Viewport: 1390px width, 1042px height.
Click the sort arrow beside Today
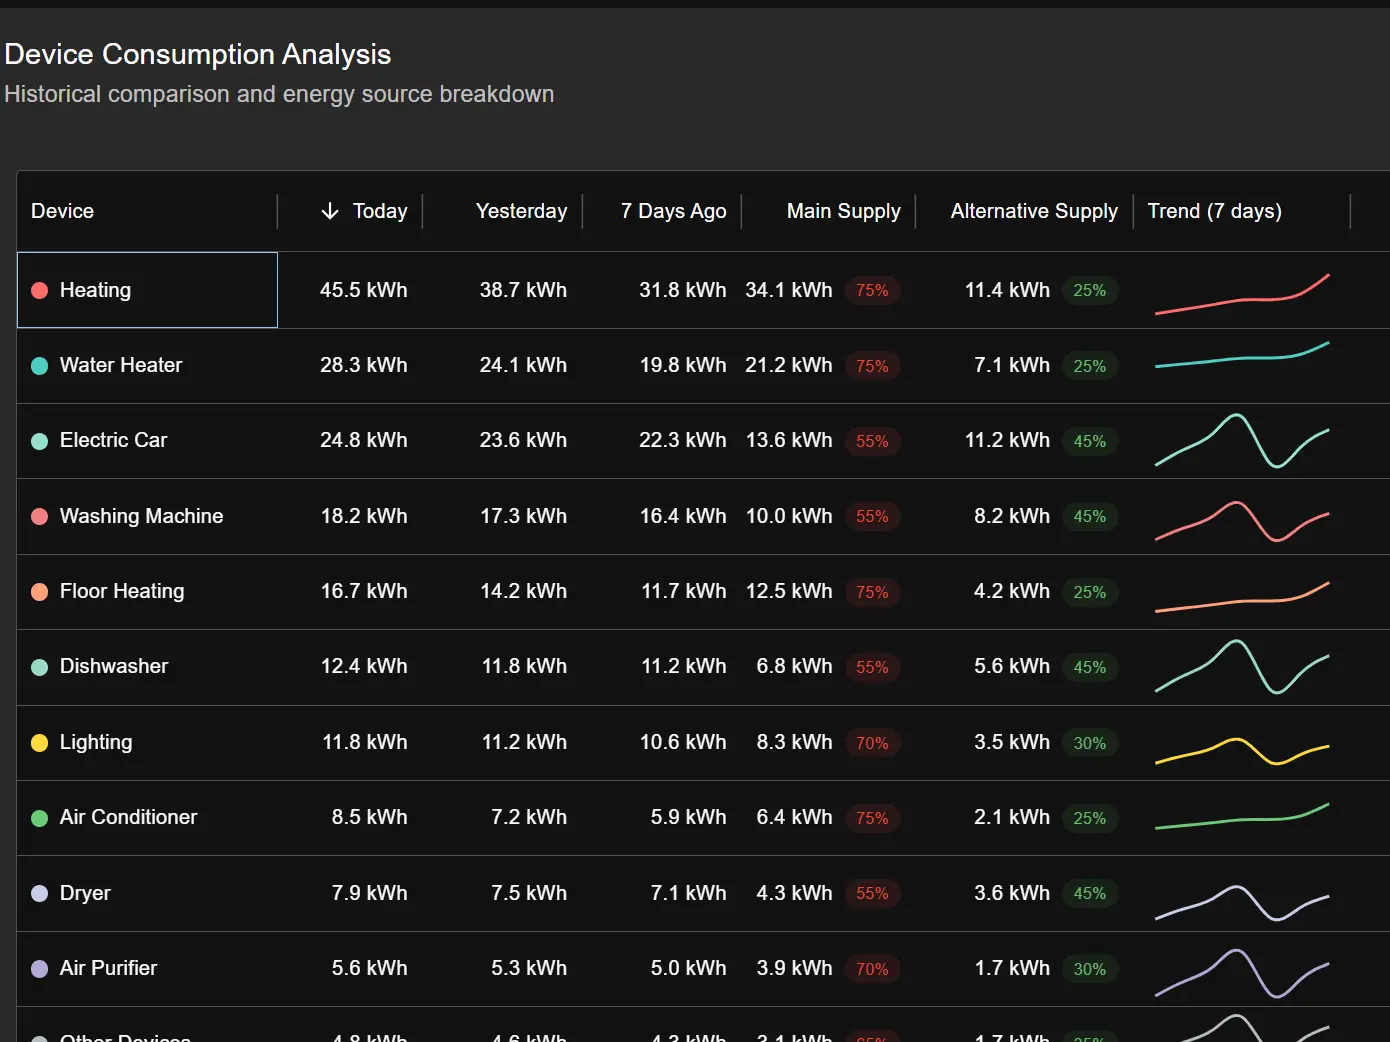point(330,211)
